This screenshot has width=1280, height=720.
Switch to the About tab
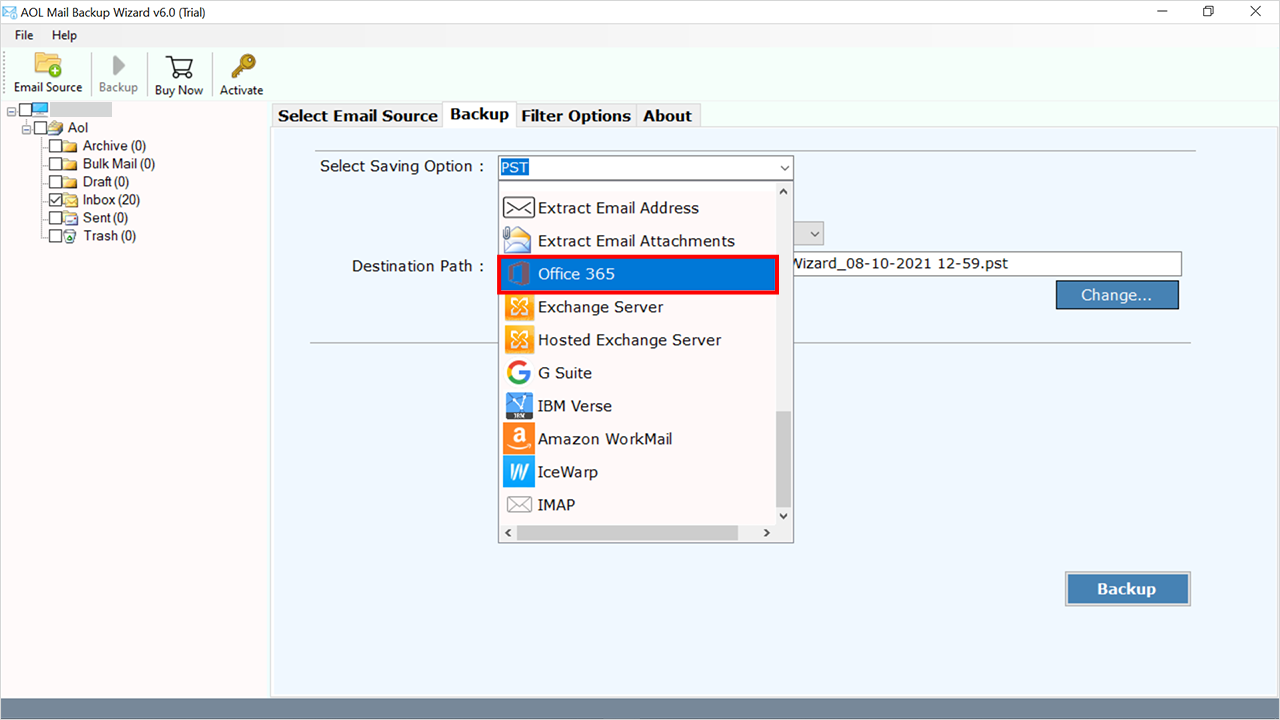click(x=668, y=116)
